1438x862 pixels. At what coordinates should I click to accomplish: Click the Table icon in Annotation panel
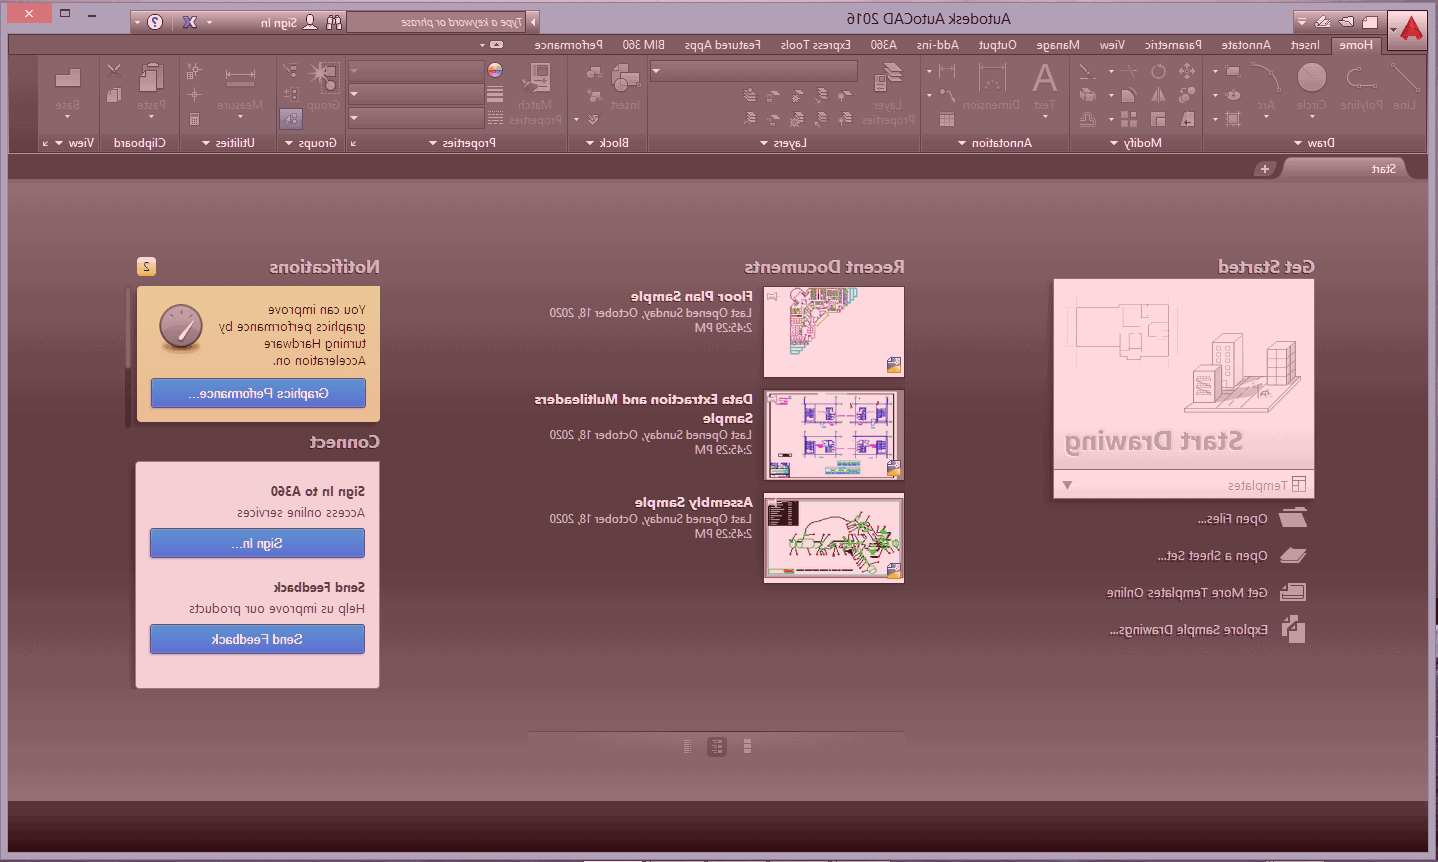(946, 119)
